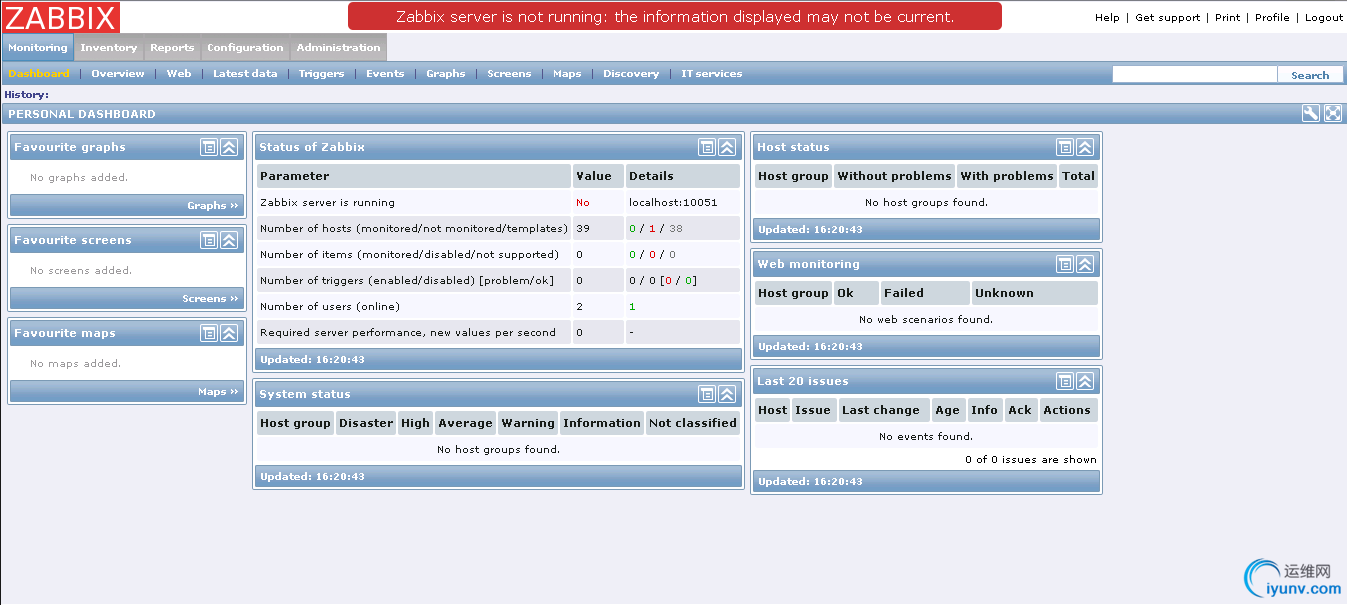Screen dimensions: 1347x605
Task: Click the 'No web scenarios found.' text
Action: point(926,320)
